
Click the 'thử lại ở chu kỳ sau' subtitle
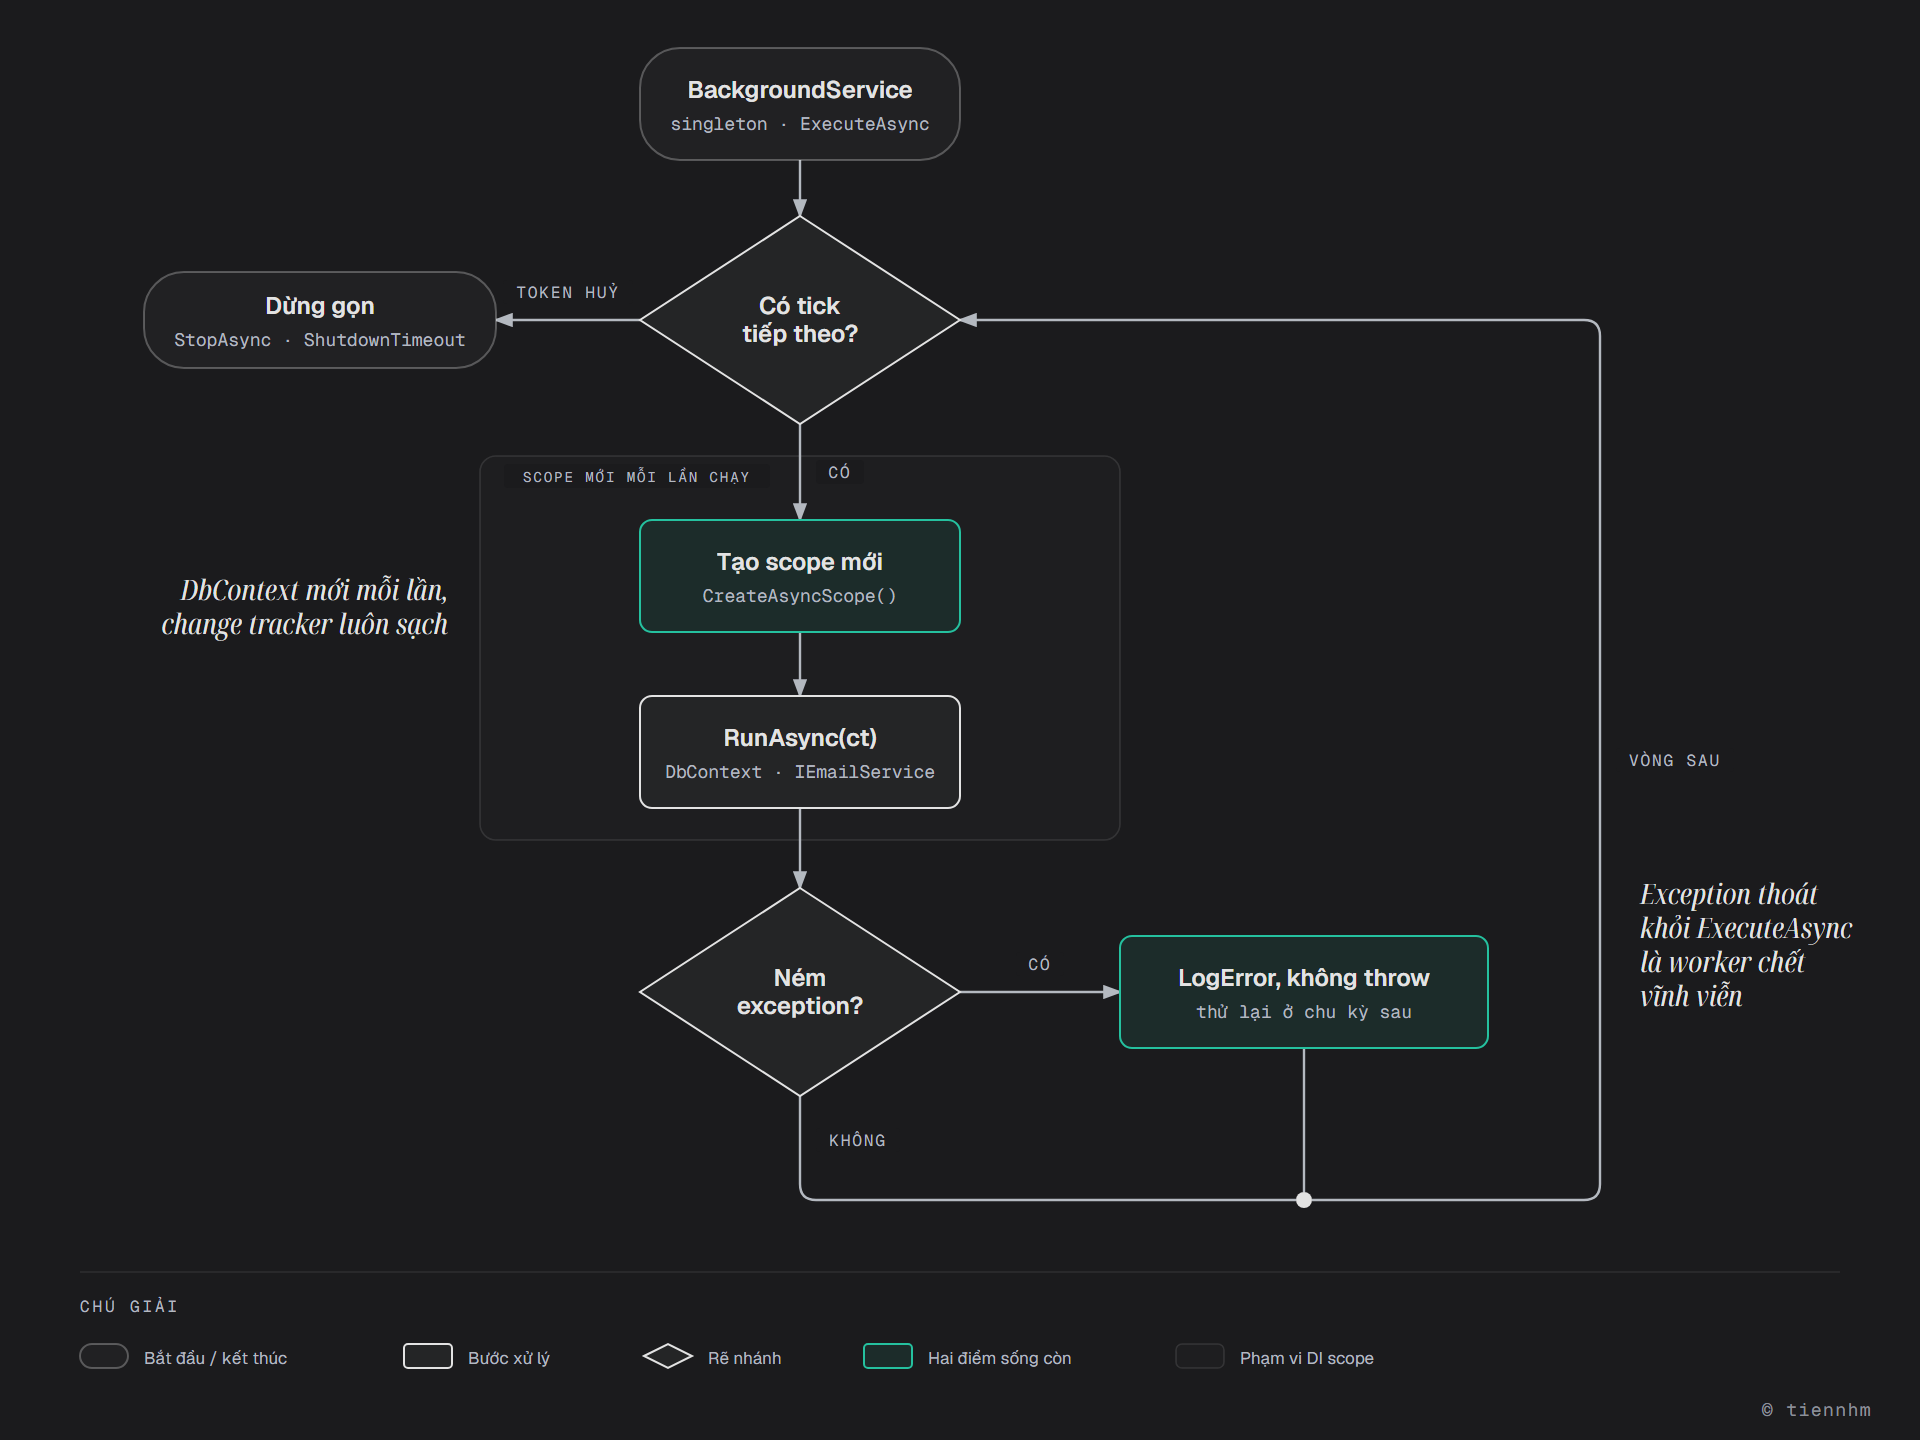[x=1304, y=1012]
